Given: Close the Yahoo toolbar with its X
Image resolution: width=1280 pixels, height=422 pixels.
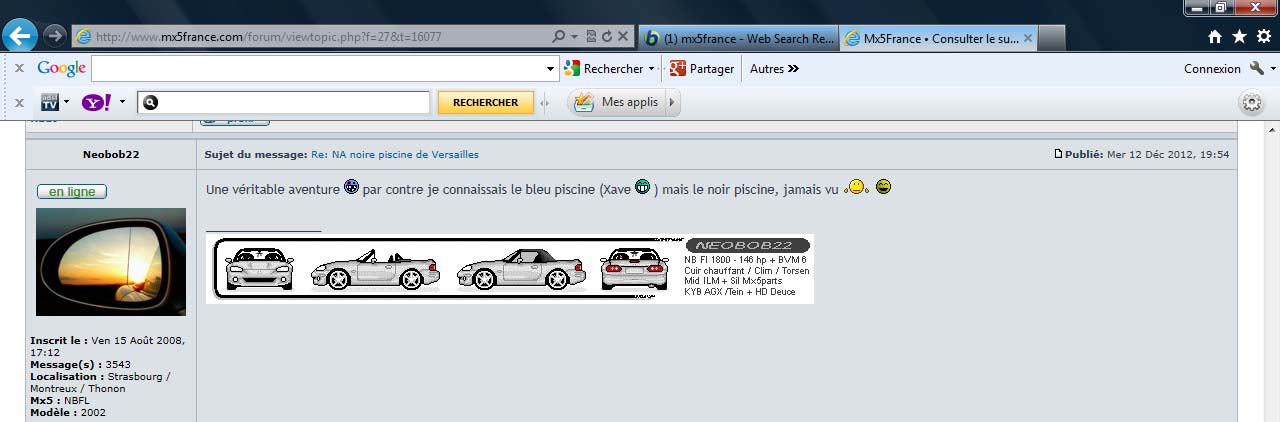Looking at the screenshot, I should (x=19, y=102).
